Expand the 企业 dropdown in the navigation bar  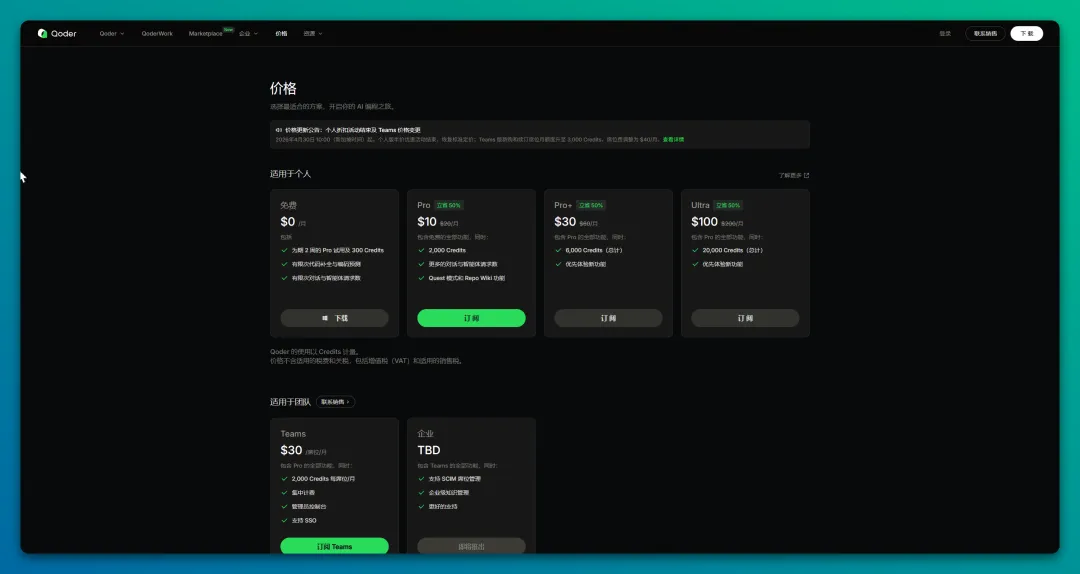tap(249, 33)
